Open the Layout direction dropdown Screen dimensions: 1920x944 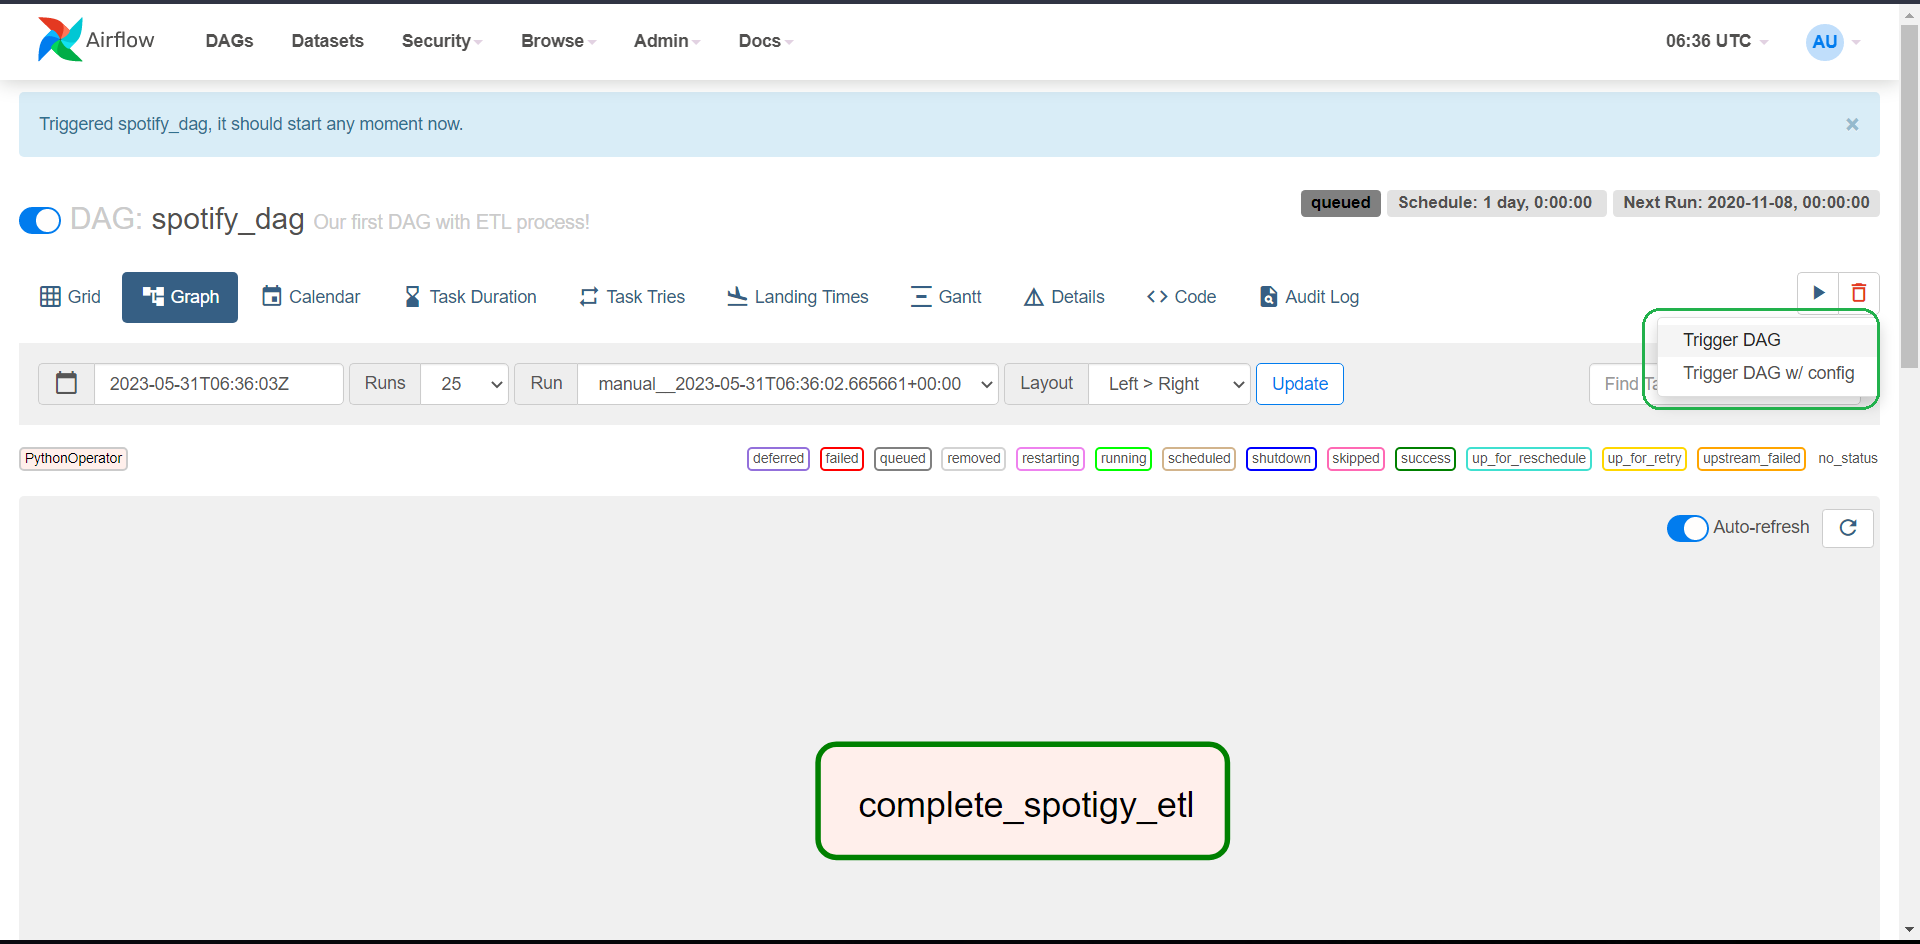(x=1168, y=384)
